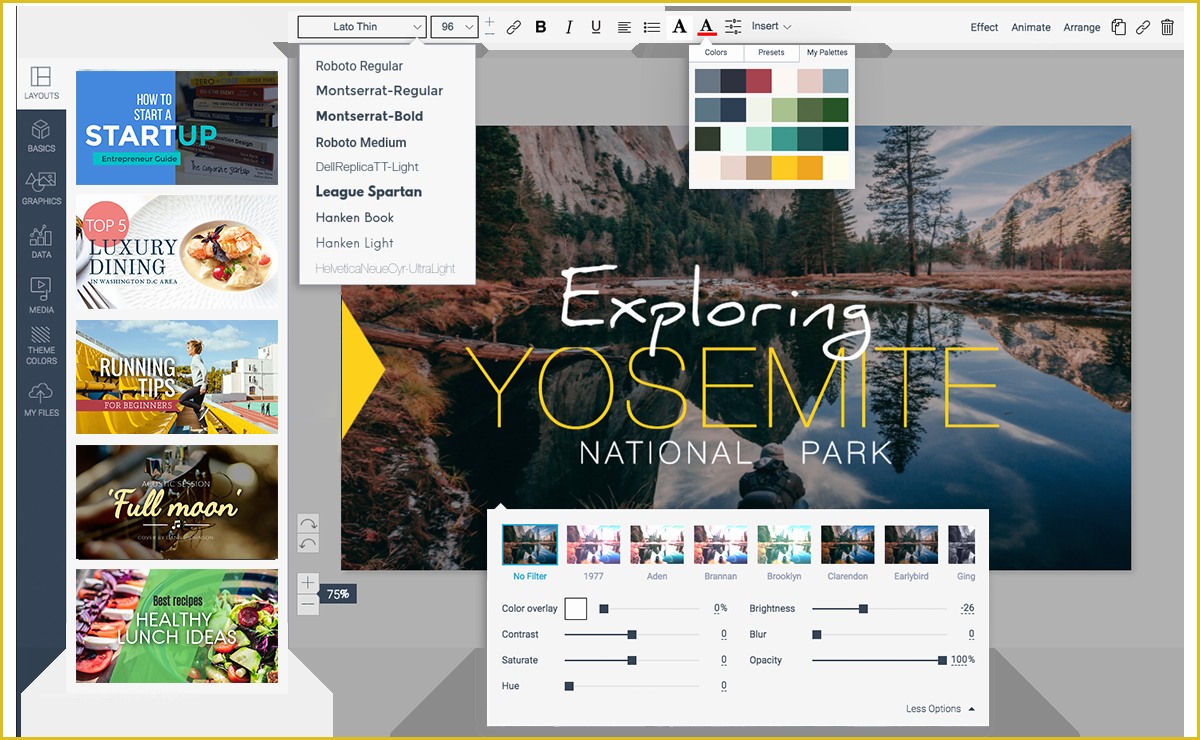Choose DellReplicaTT-Light from the font list

point(367,167)
